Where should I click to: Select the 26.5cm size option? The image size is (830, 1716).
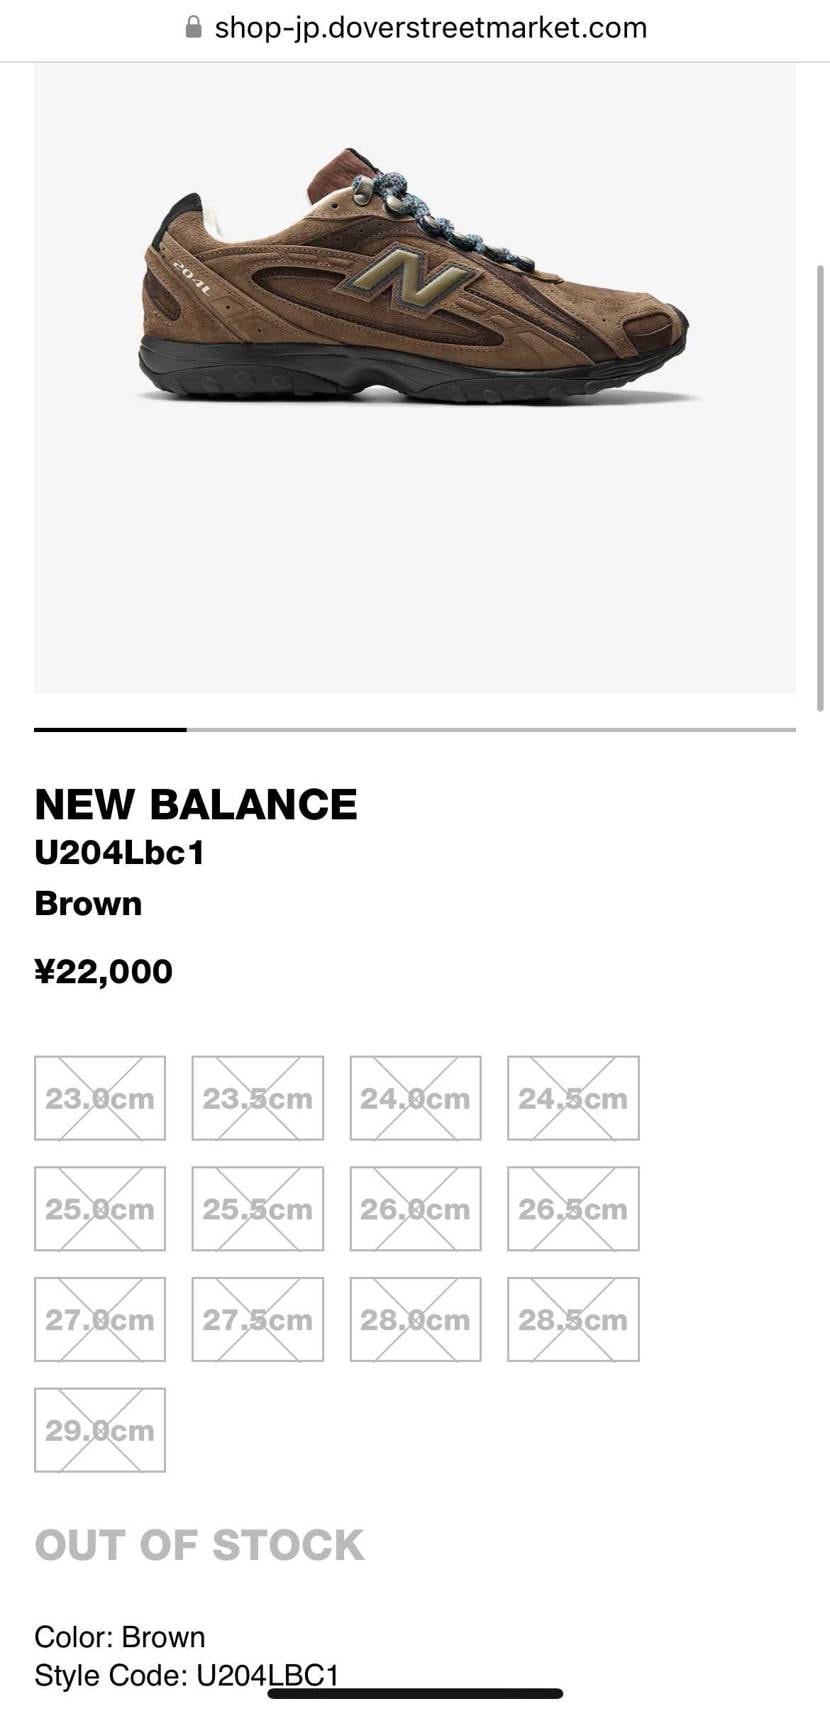pos(573,1208)
